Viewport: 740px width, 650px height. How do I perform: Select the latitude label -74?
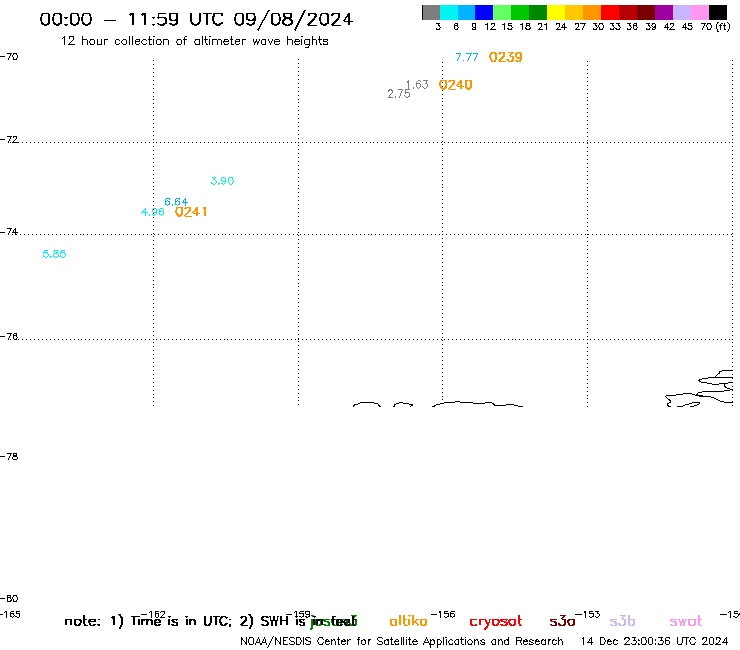(9, 232)
